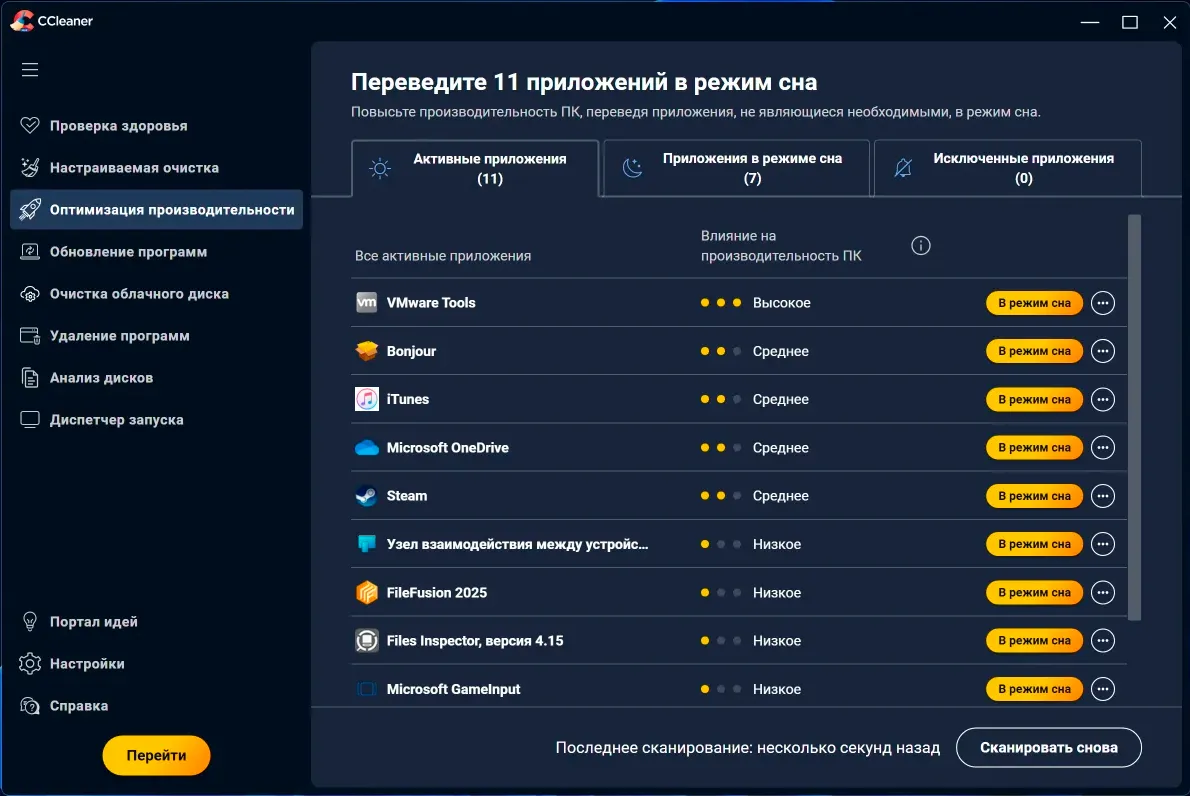Click the iTunes app icon
The width and height of the screenshot is (1190, 796).
pos(367,399)
